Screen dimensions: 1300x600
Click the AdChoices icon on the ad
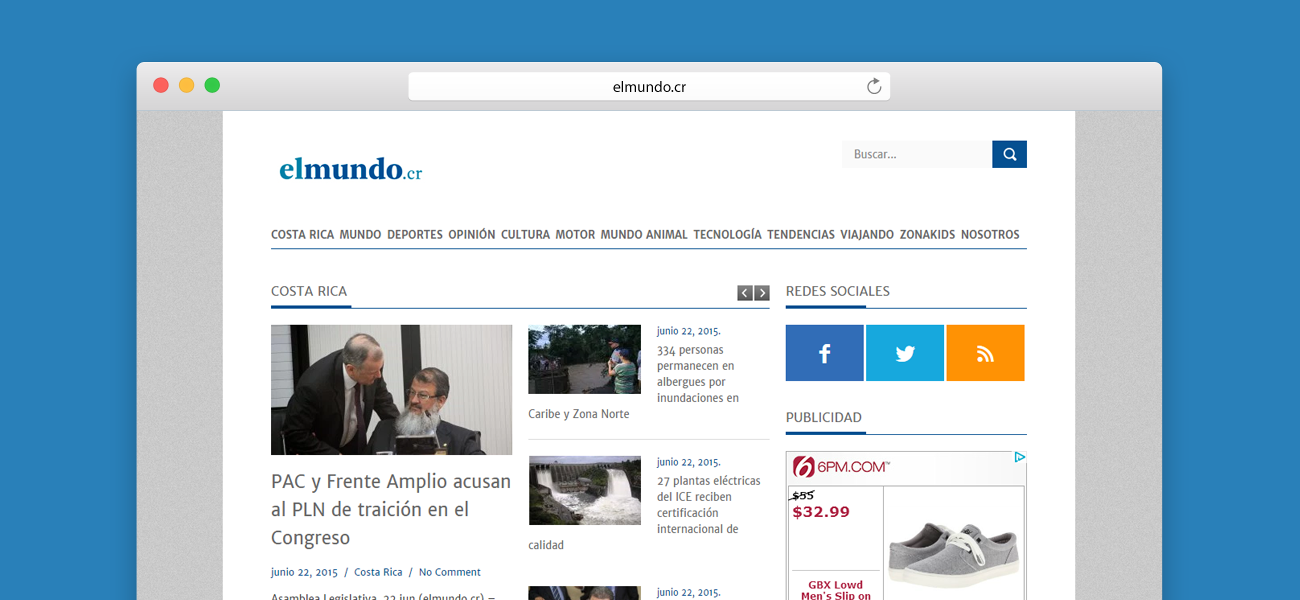1019,458
